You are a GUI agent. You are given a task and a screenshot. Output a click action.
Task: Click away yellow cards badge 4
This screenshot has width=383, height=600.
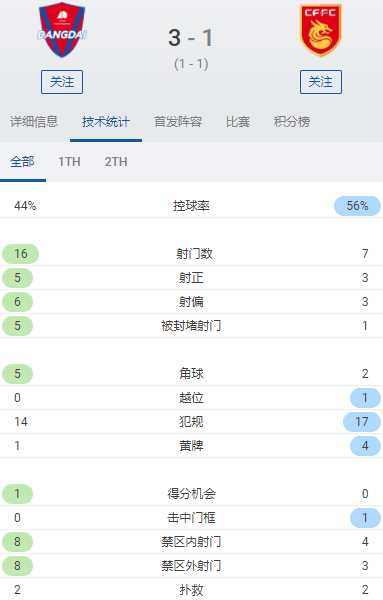coord(365,446)
